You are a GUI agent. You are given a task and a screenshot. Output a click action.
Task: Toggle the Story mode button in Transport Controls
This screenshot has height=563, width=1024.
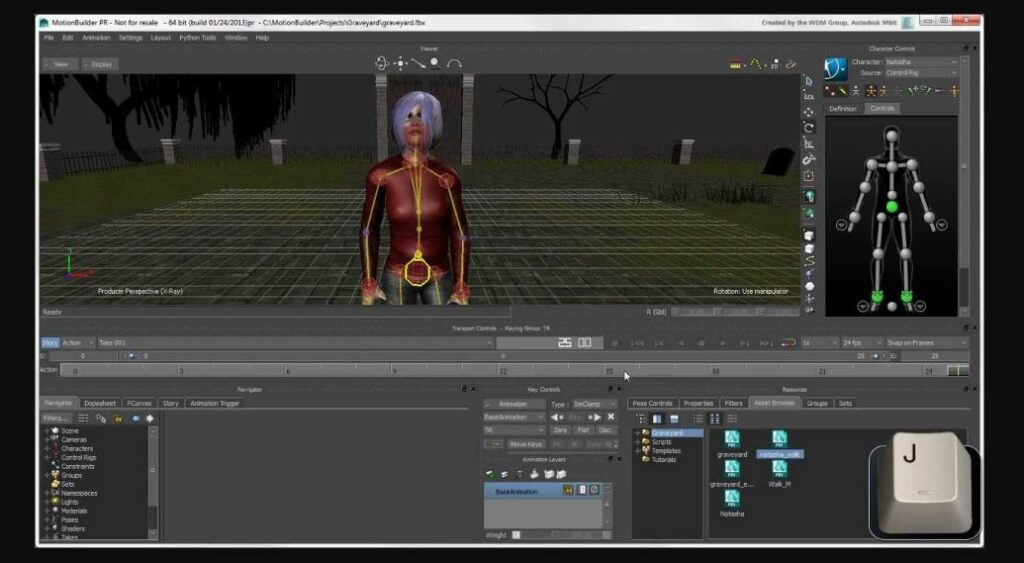[50, 343]
